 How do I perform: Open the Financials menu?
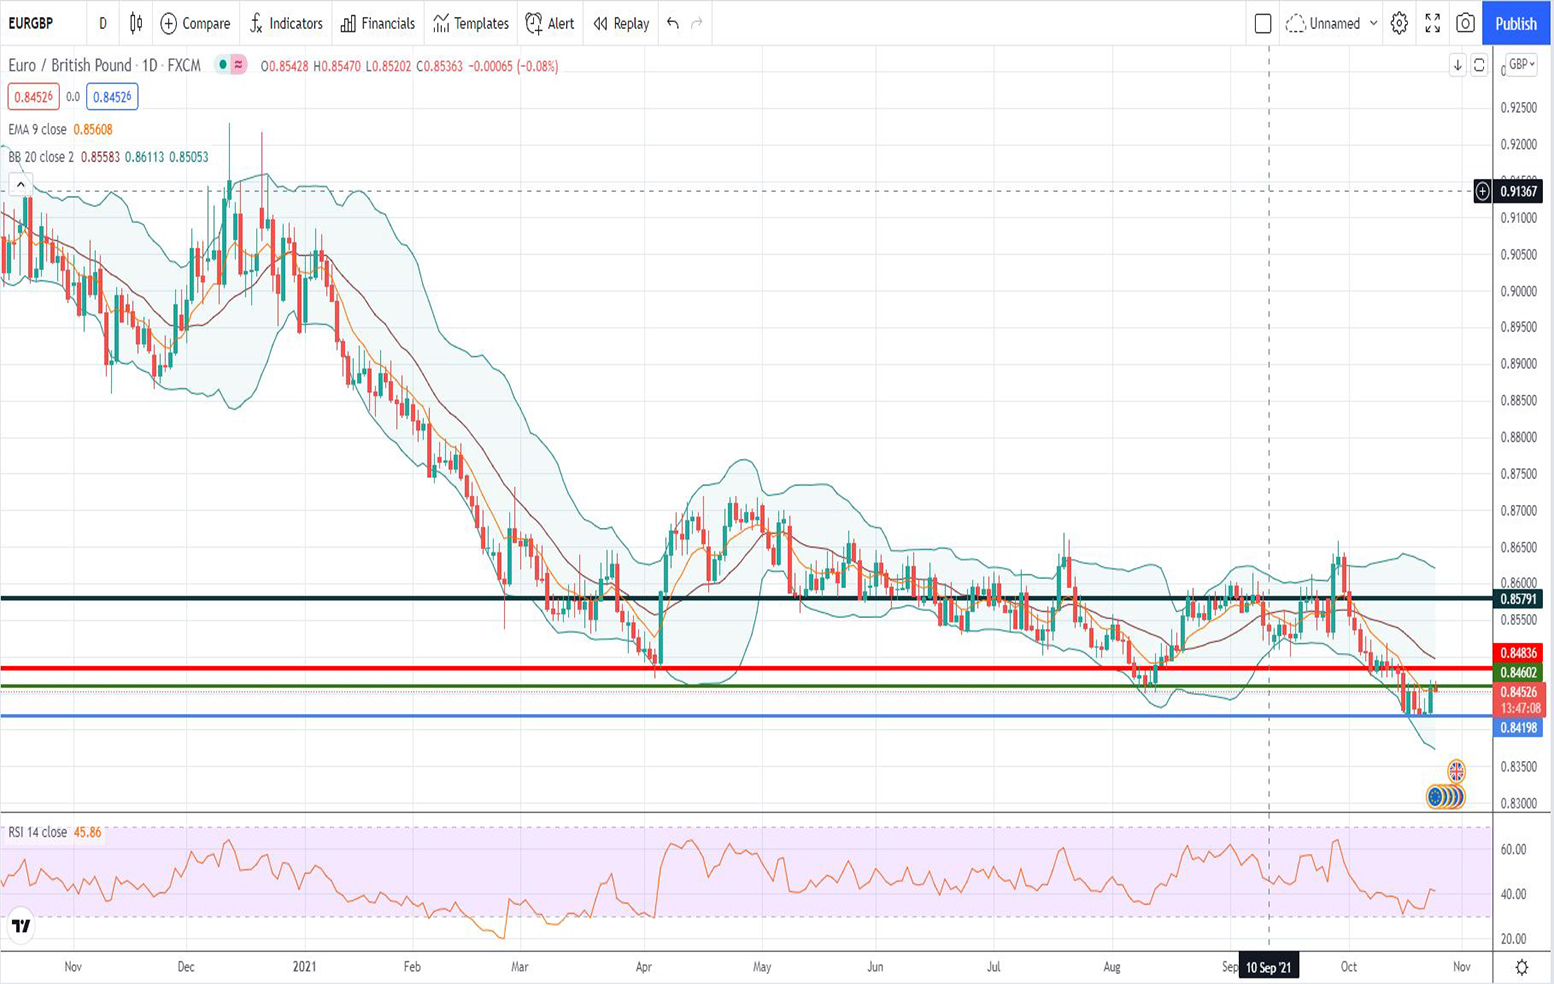coord(377,23)
